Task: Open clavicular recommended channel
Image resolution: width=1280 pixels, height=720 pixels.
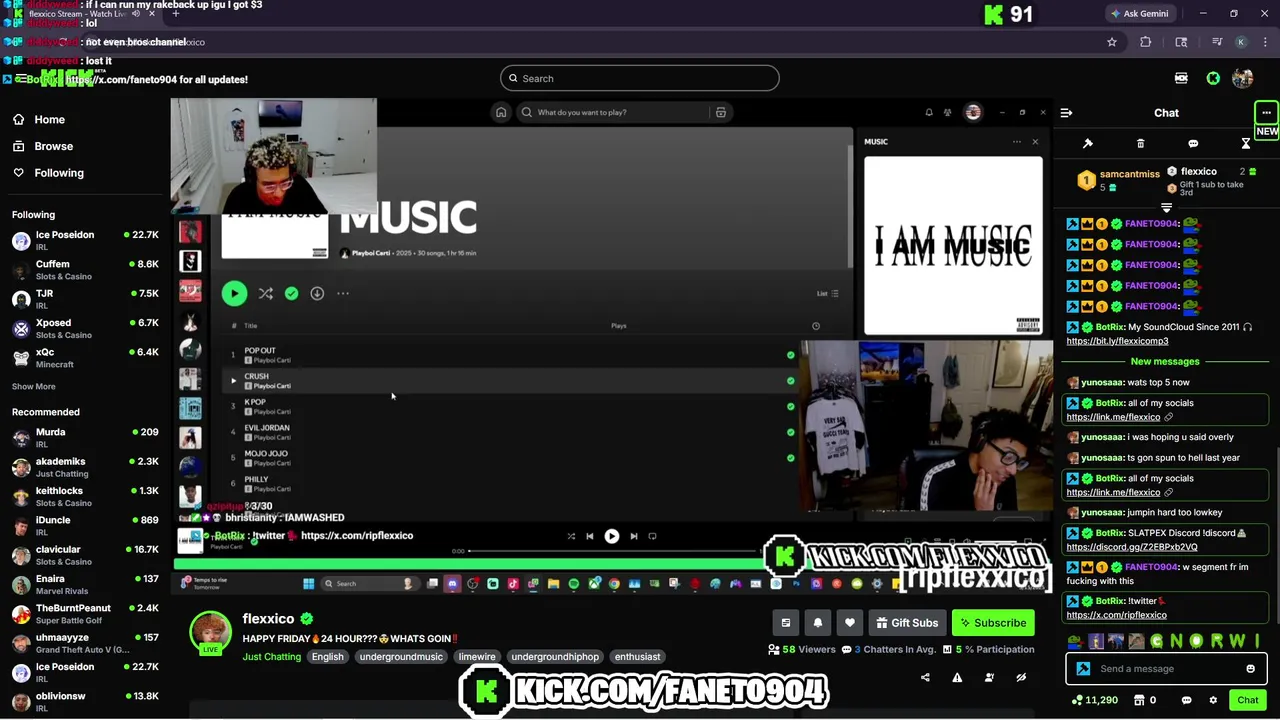Action: (85, 554)
